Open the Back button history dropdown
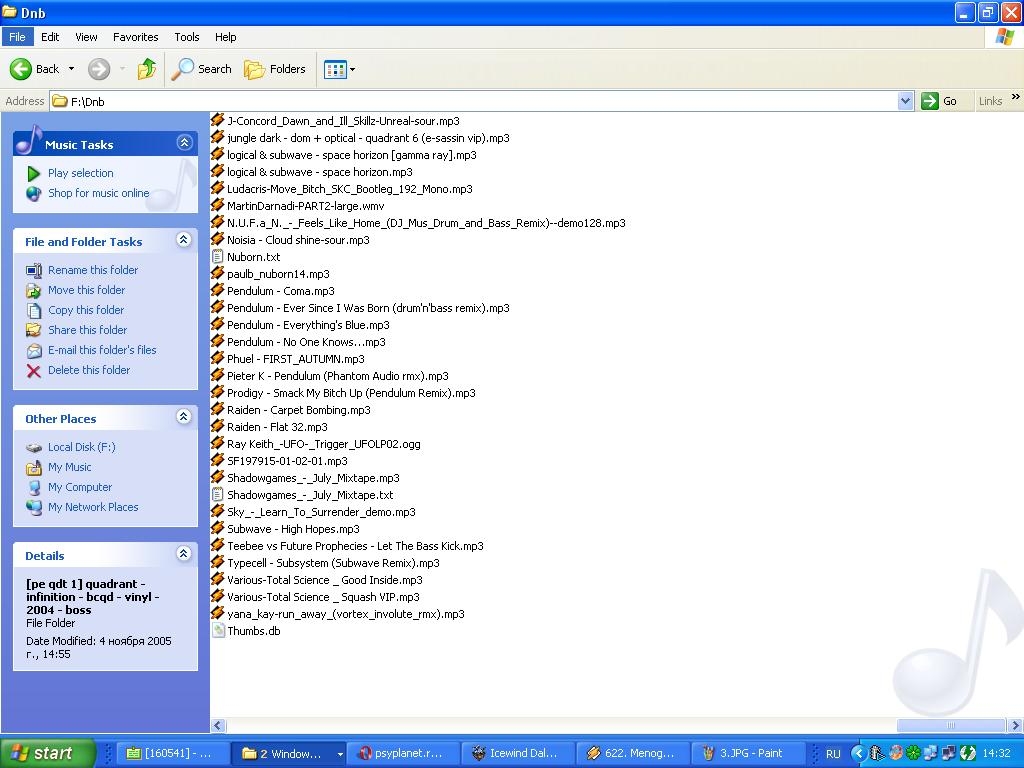Screen dimensions: 1024x768 pyautogui.click(x=71, y=69)
